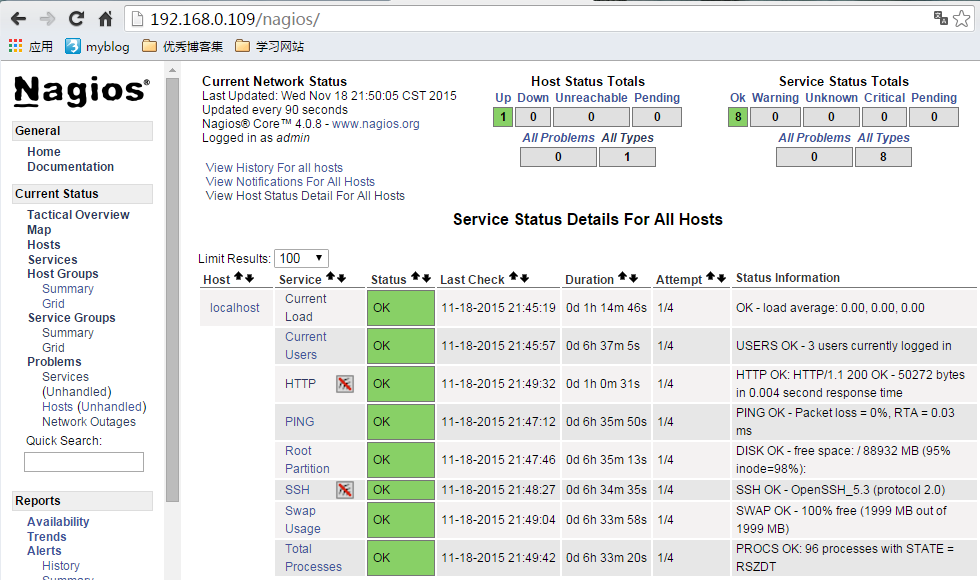Click the Host Status Unreachable link

[591, 98]
